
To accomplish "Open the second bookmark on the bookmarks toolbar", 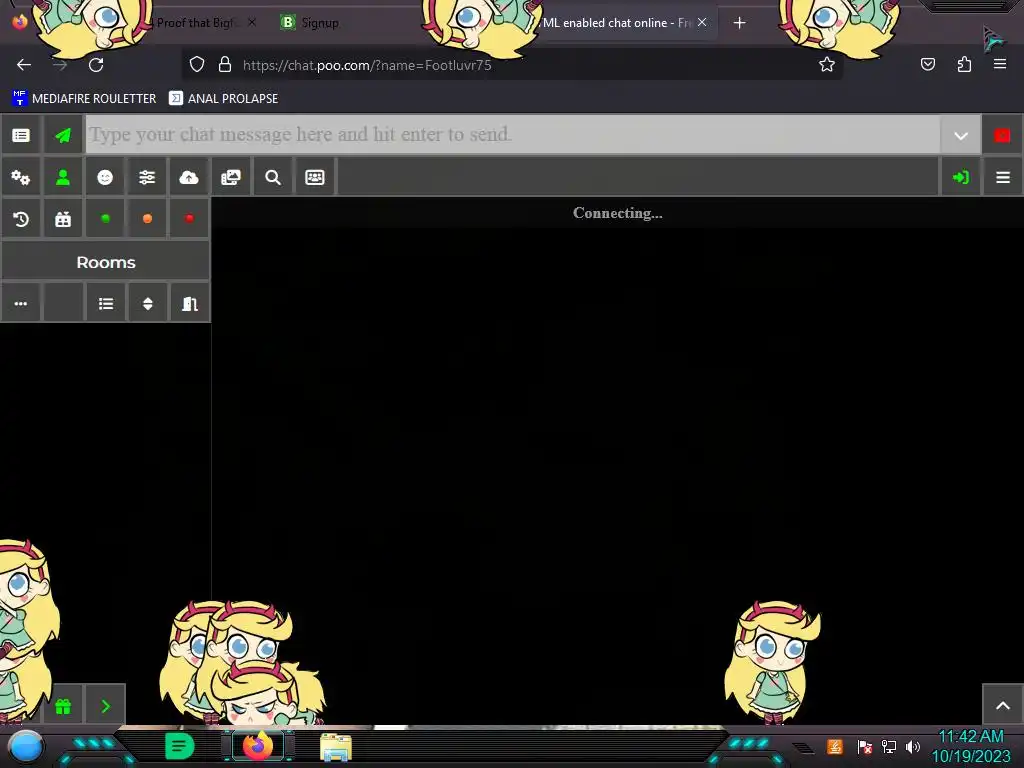I will click(x=223, y=99).
